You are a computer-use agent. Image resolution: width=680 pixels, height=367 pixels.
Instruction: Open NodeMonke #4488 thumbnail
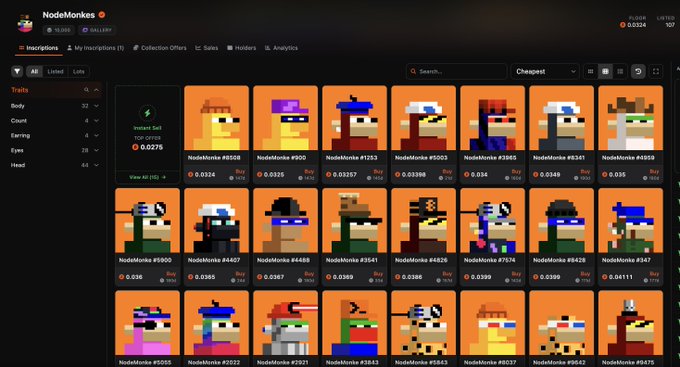(x=285, y=220)
